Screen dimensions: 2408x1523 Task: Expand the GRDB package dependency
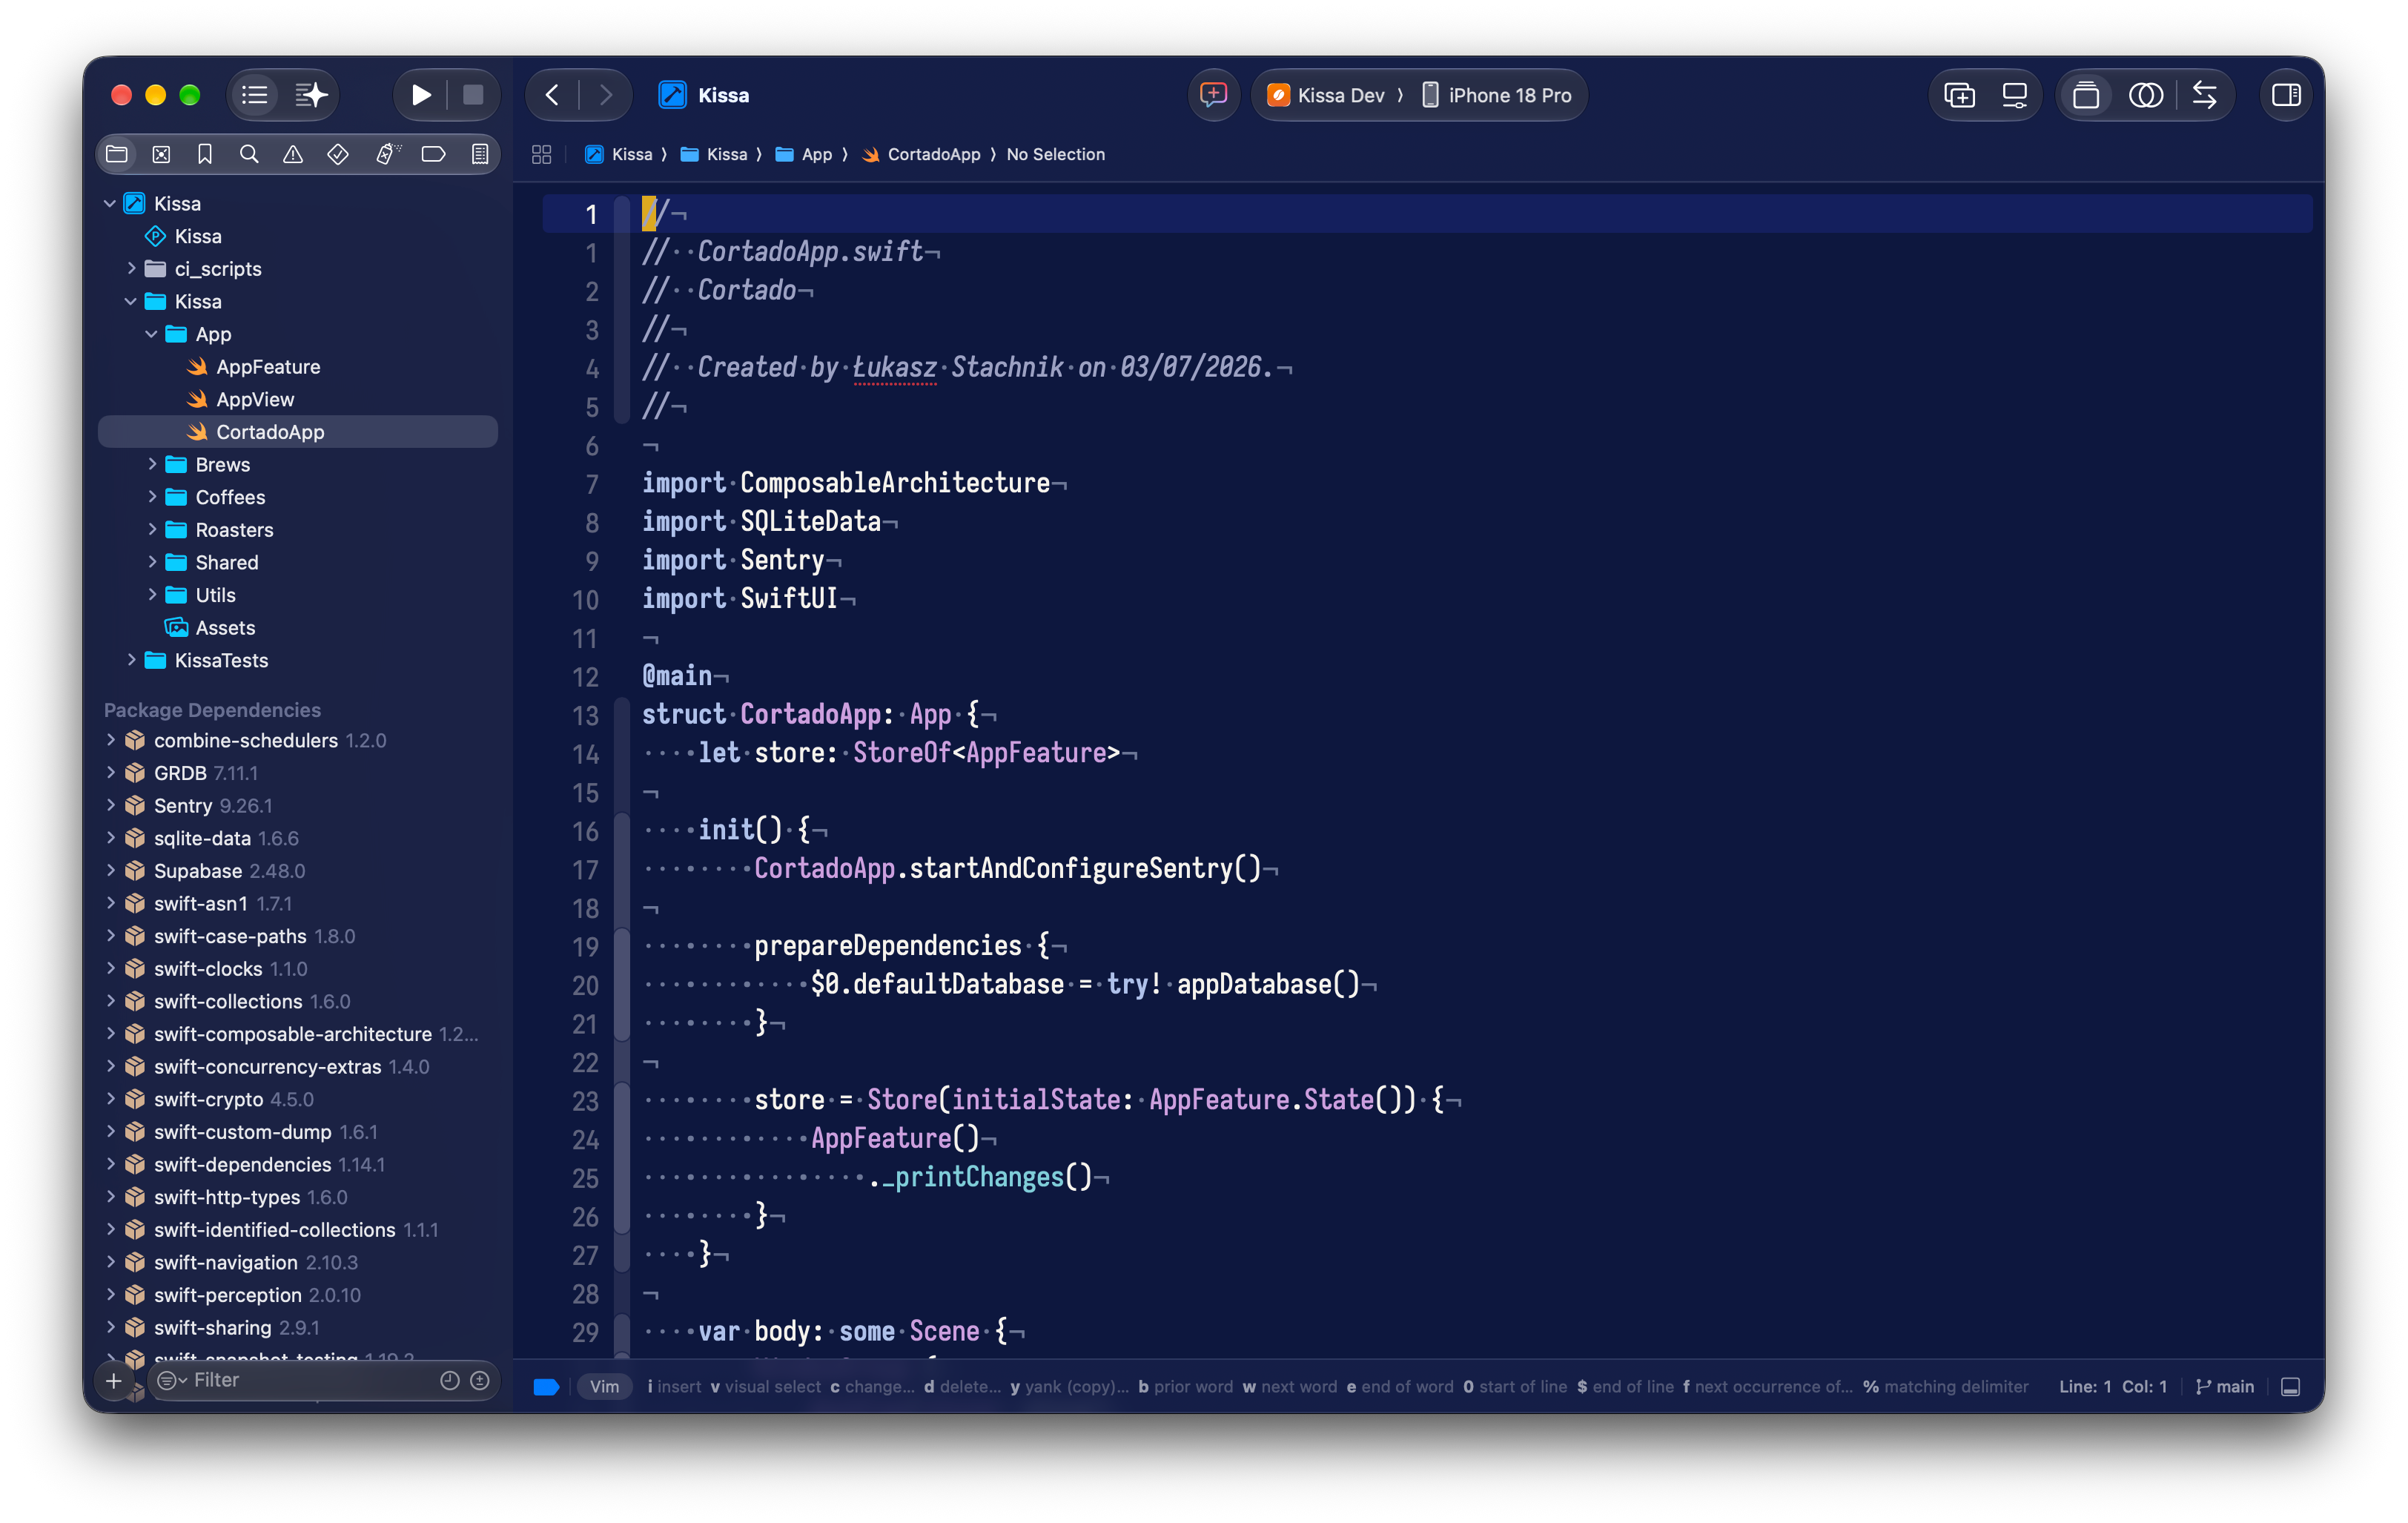pos(110,773)
